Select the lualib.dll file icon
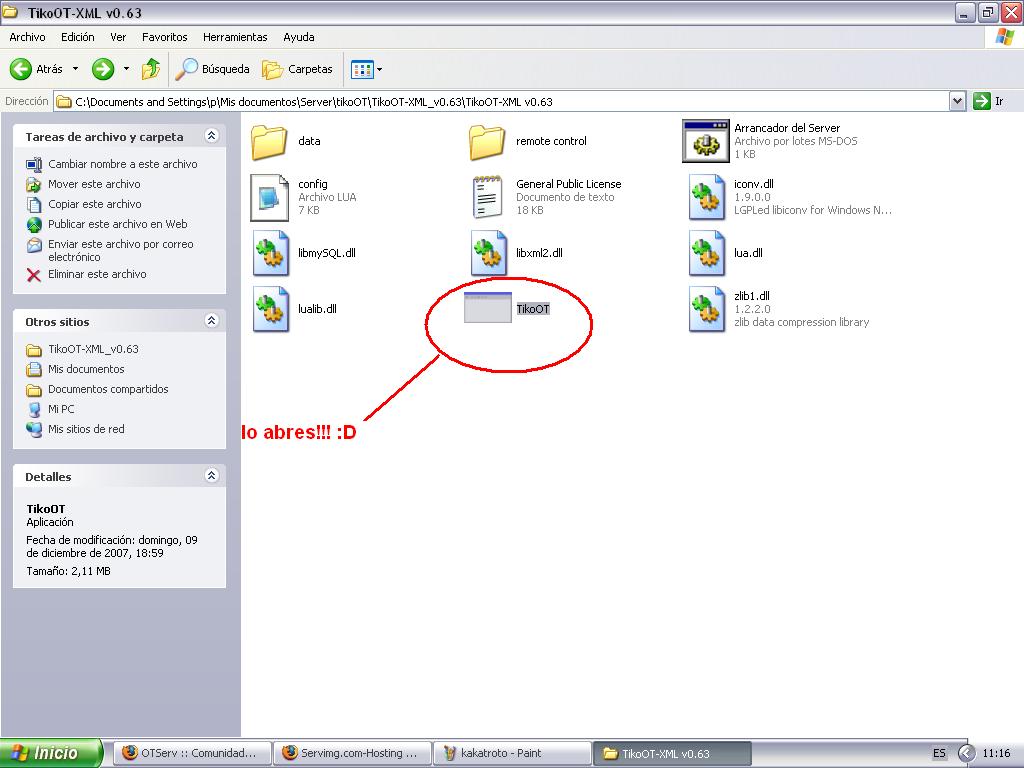1024x768 pixels. [x=271, y=309]
